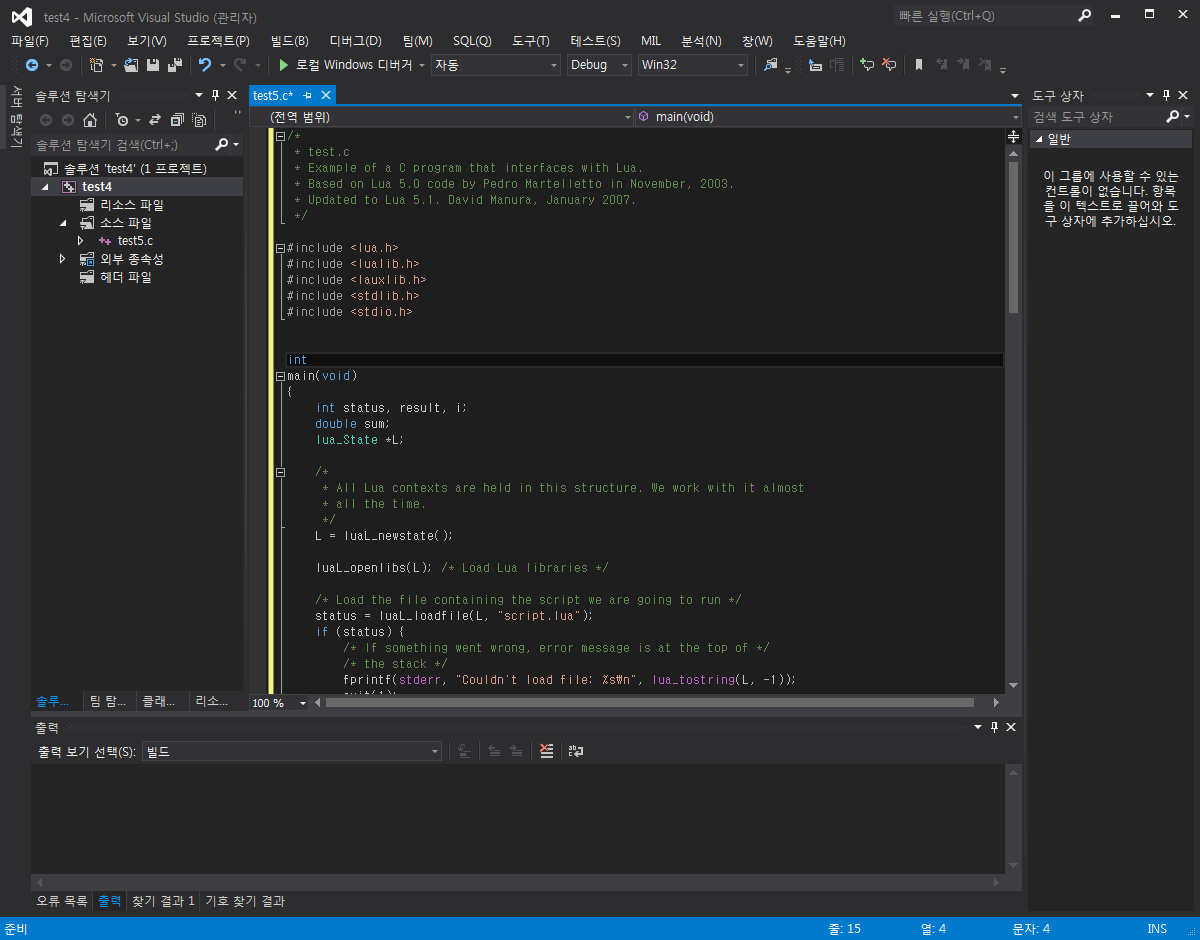Clear all output with red X icon
1200x940 pixels.
tap(546, 751)
